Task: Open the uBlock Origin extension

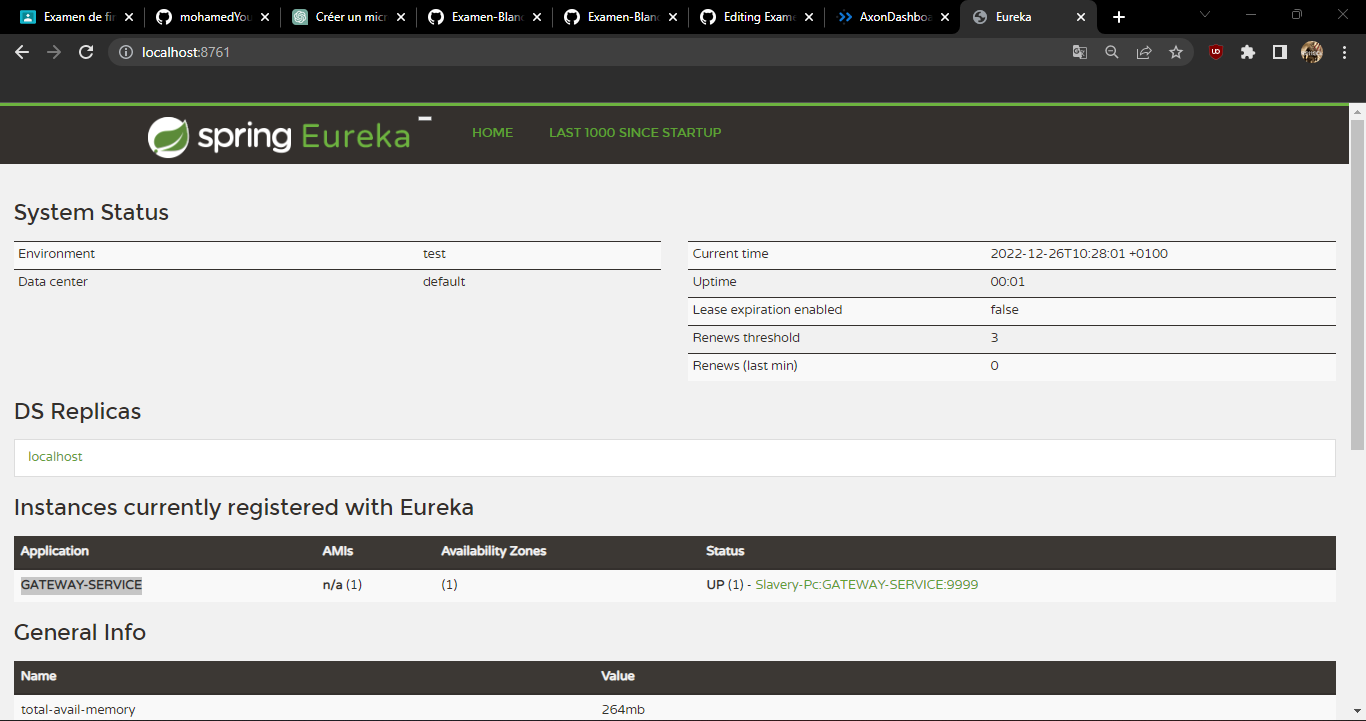Action: [1214, 51]
